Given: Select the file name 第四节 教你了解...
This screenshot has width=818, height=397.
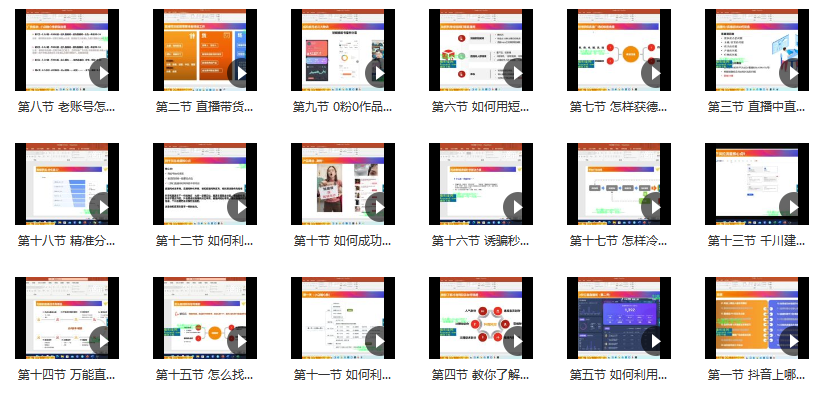Looking at the screenshot, I should [x=480, y=375].
